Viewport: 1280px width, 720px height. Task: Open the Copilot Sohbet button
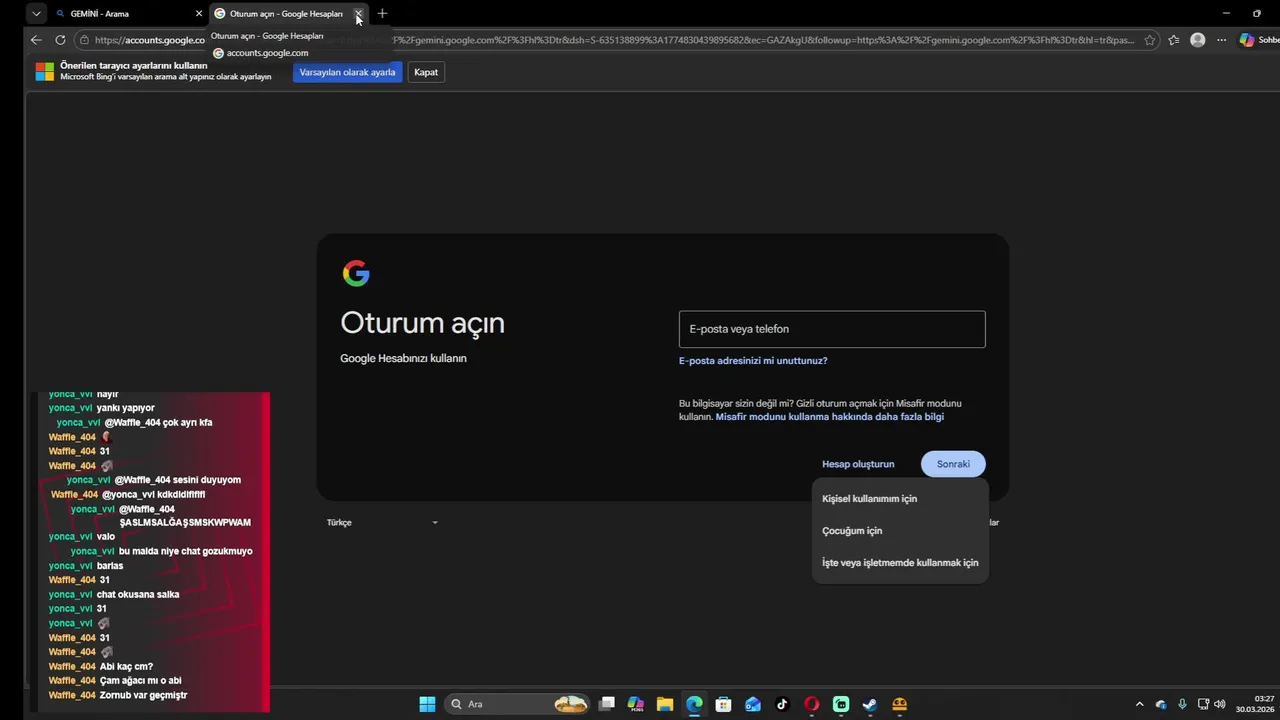(1259, 40)
